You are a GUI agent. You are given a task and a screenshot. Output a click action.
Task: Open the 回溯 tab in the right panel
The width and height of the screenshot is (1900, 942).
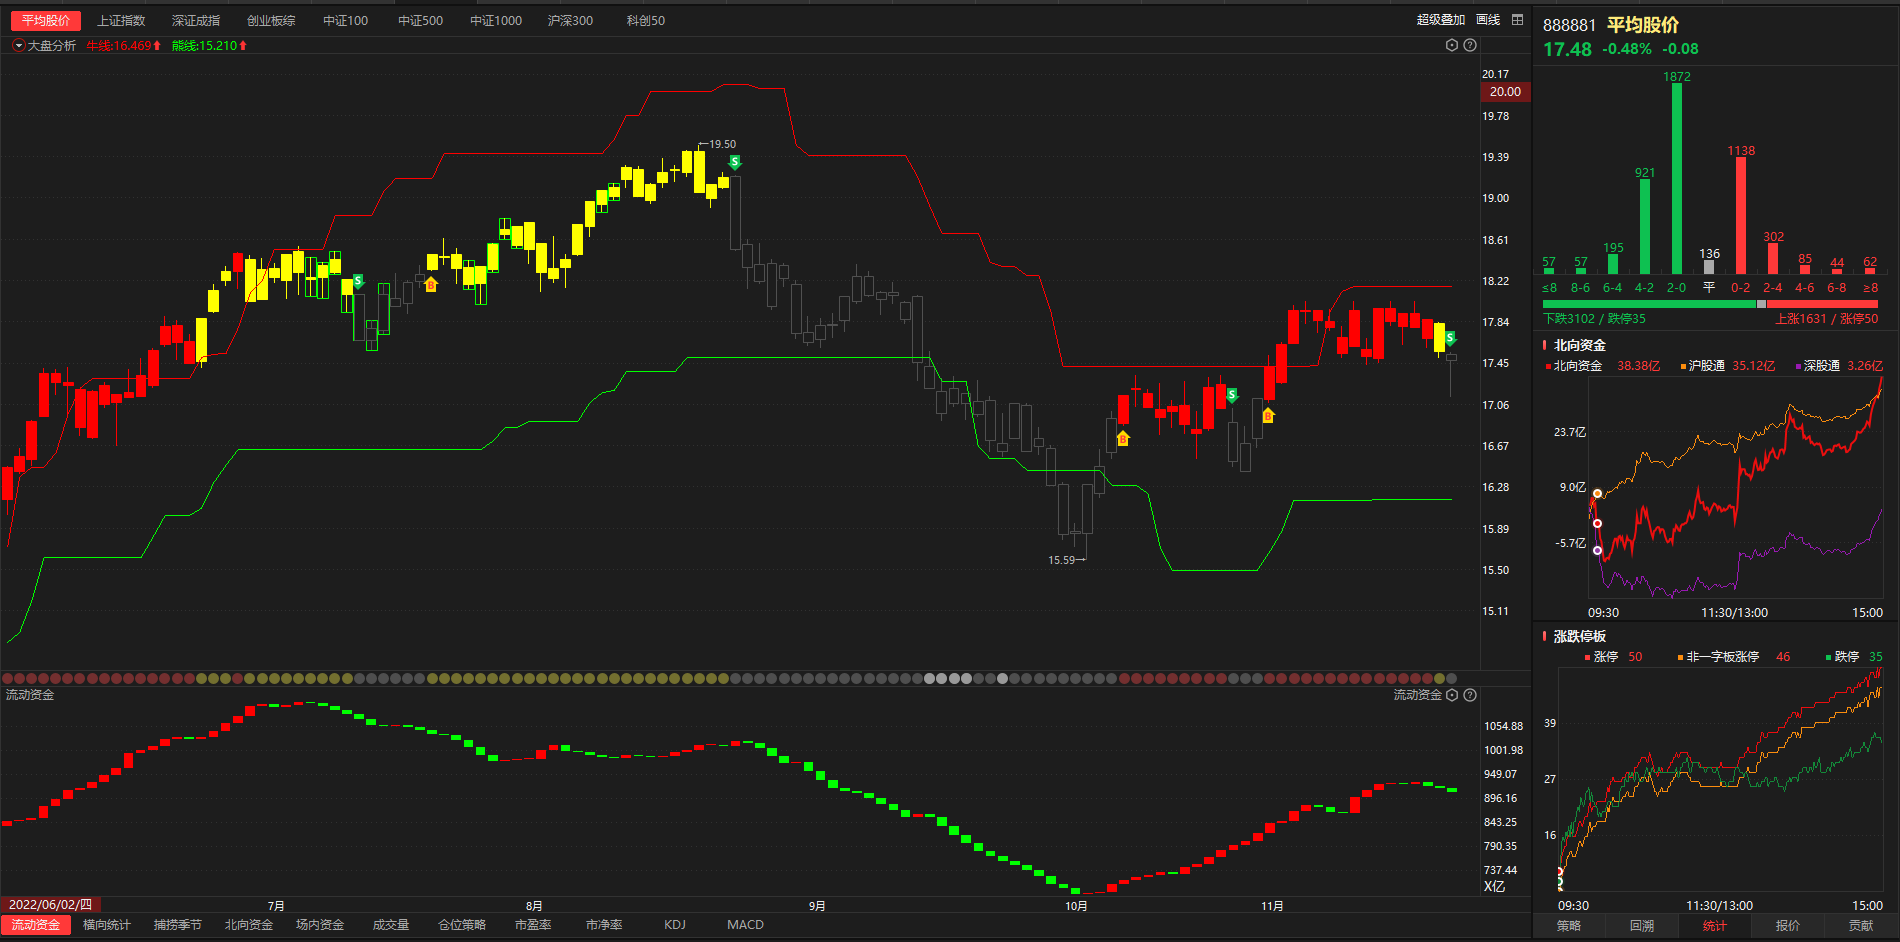coord(1642,926)
